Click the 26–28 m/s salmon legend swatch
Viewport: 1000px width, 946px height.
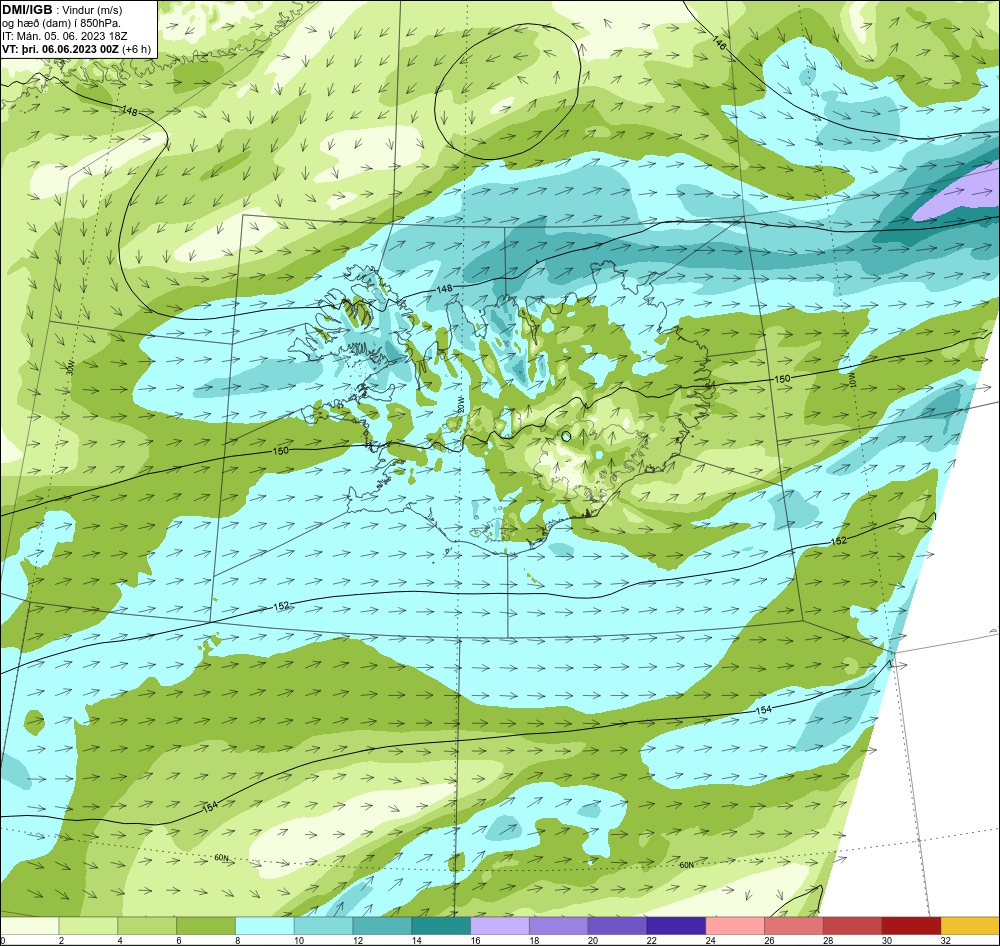click(x=793, y=926)
